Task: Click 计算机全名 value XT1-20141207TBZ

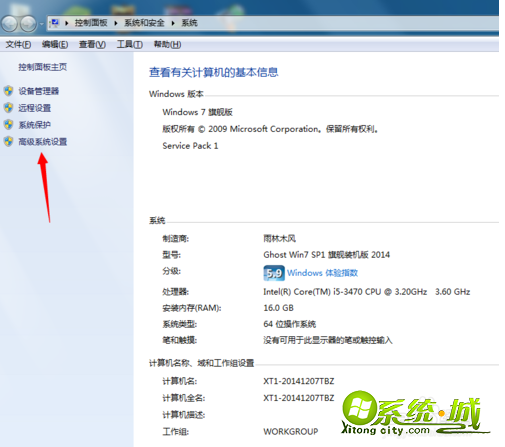Action: tap(299, 398)
